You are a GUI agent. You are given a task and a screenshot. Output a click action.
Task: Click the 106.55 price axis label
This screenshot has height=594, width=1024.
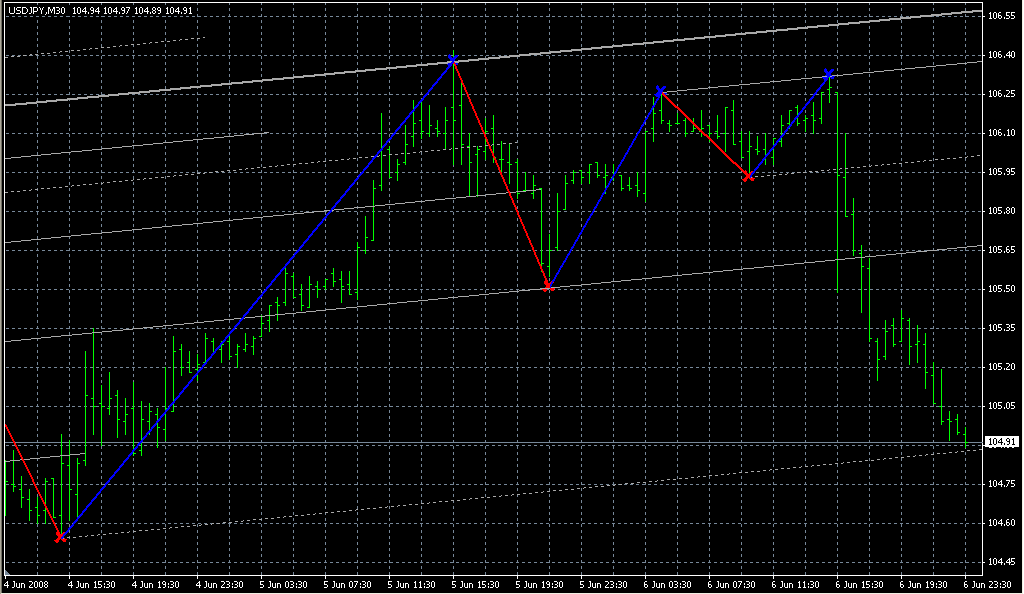[x=1001, y=16]
